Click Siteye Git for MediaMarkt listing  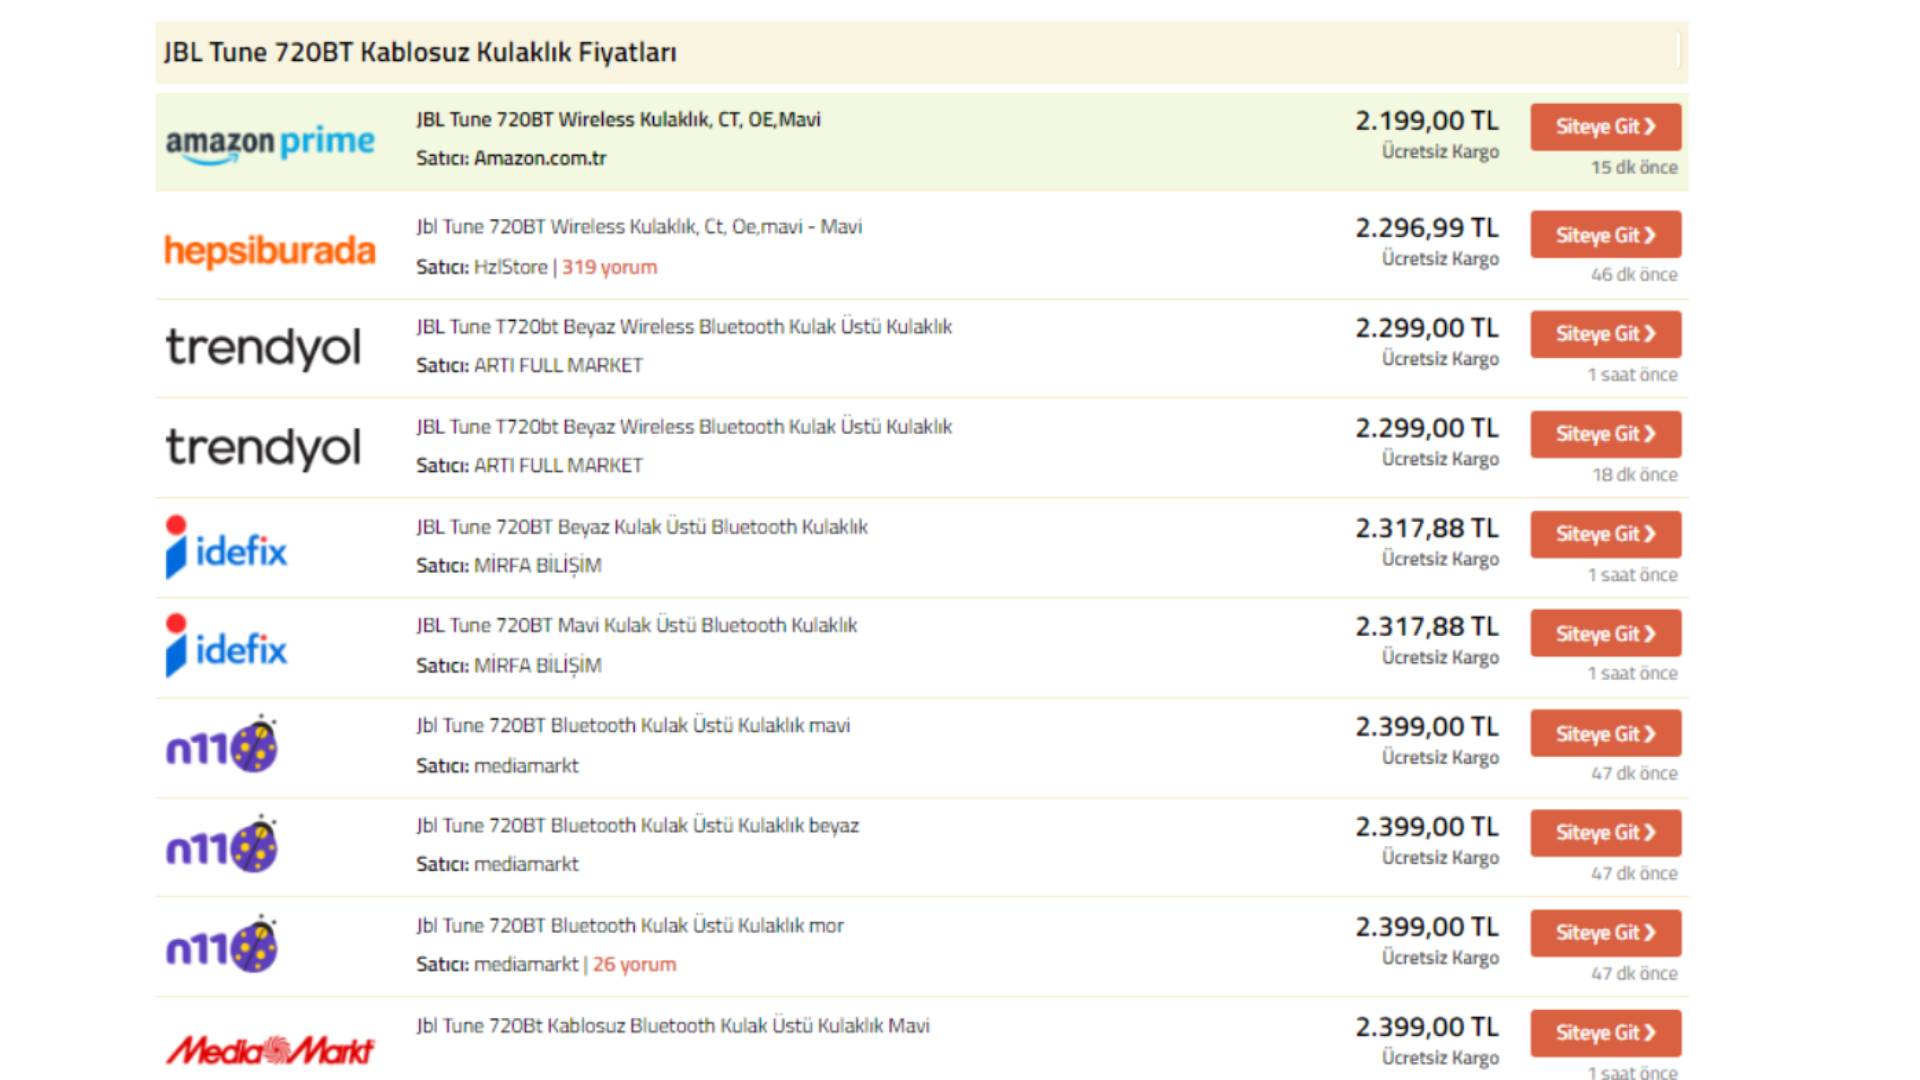coord(1605,1033)
